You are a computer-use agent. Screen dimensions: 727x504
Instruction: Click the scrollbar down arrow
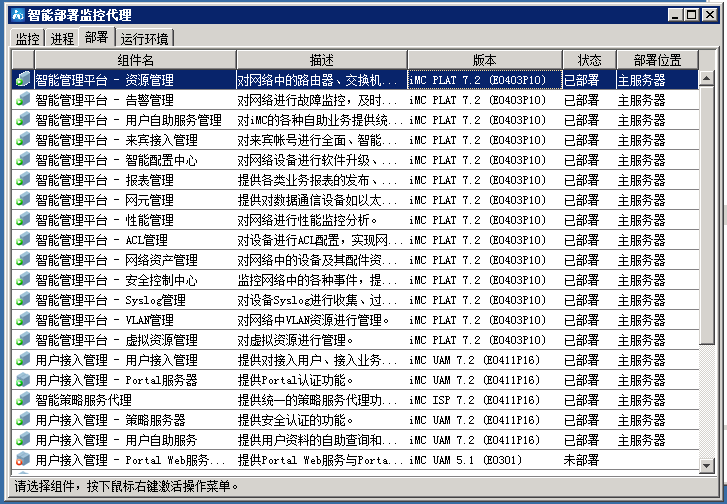click(706, 465)
